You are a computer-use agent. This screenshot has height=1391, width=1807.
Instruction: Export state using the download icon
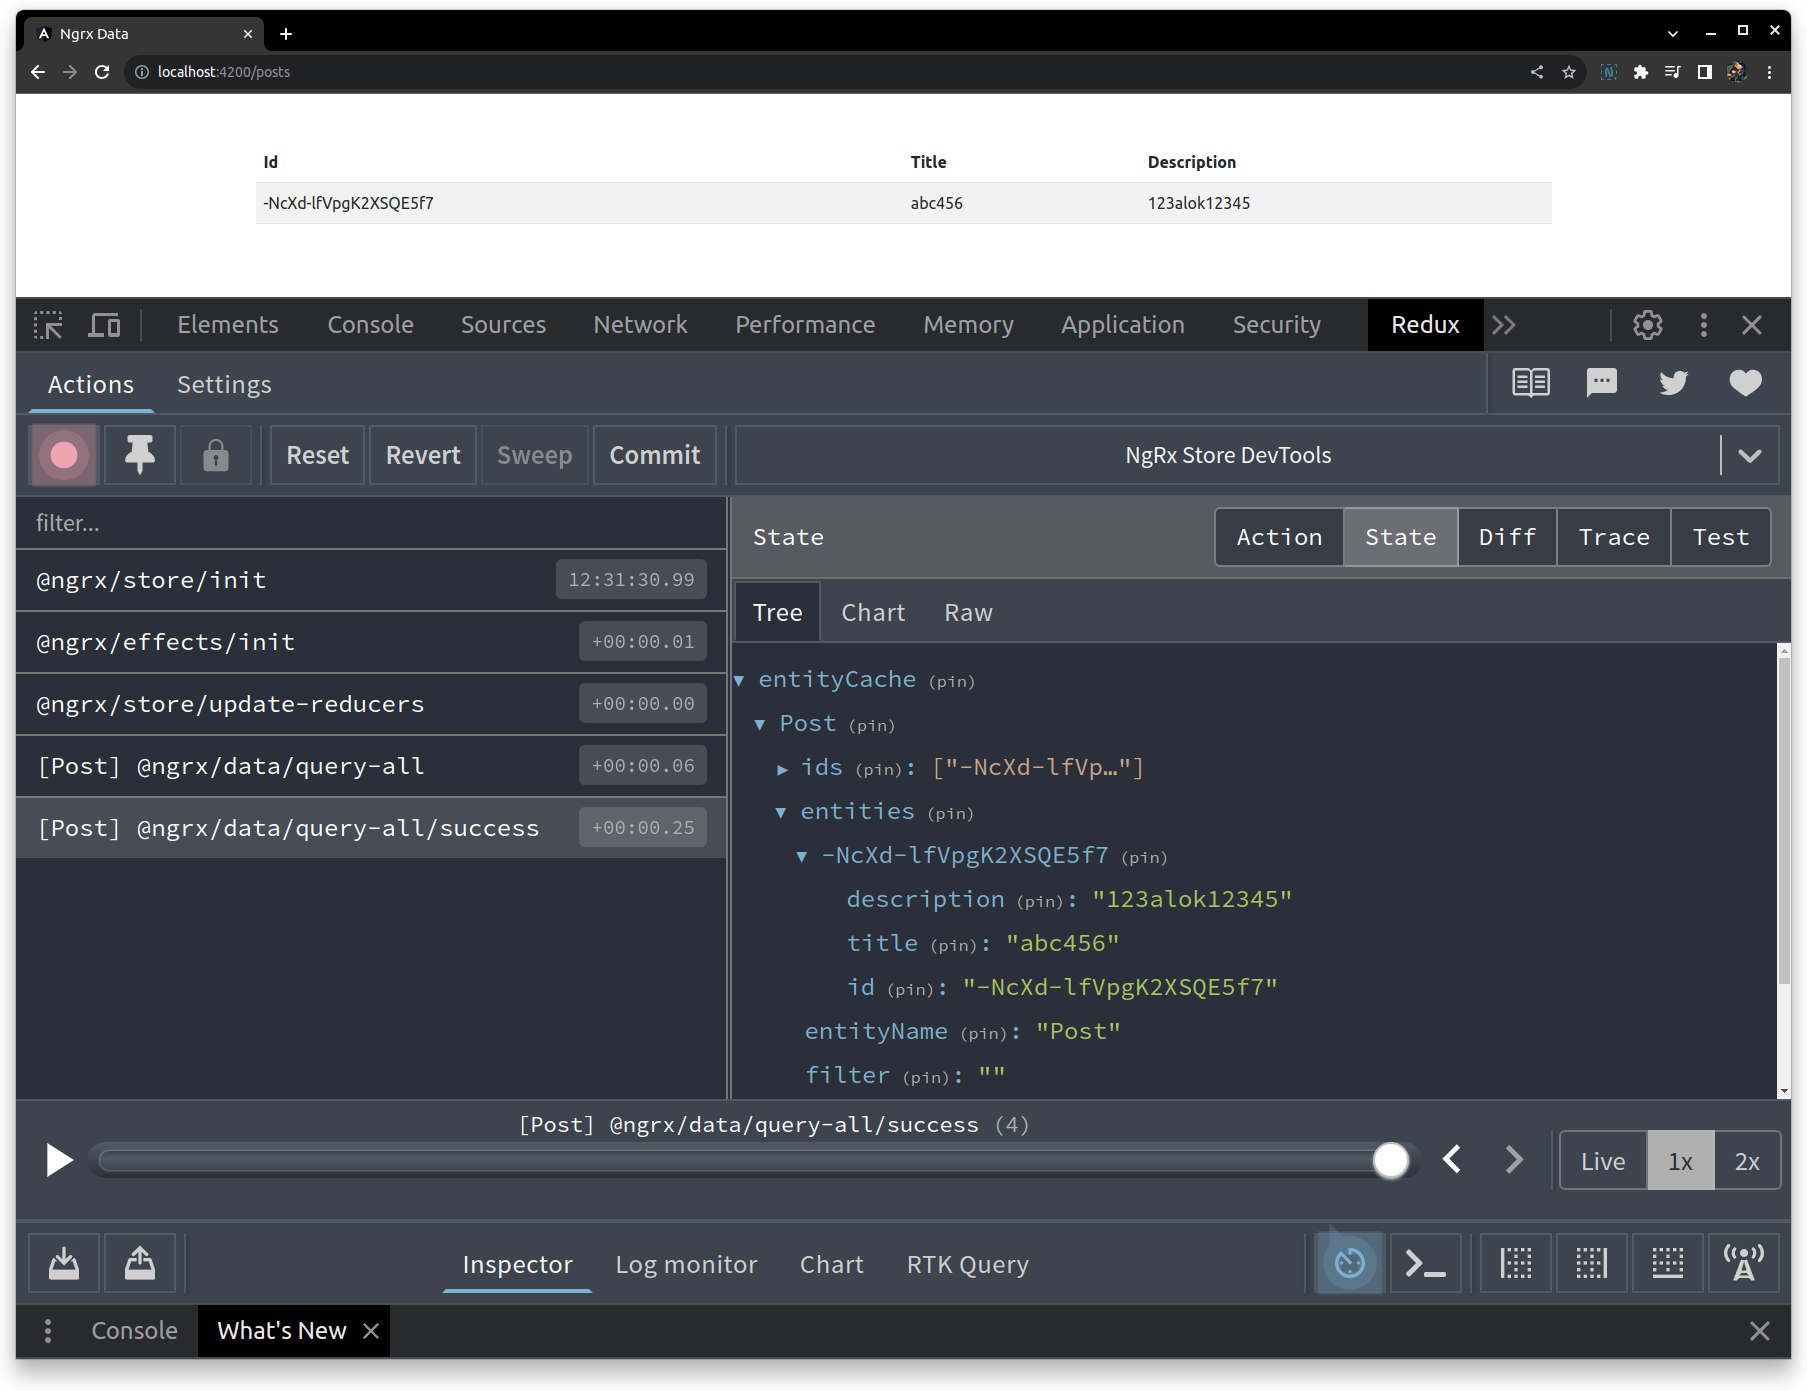pyautogui.click(x=63, y=1263)
